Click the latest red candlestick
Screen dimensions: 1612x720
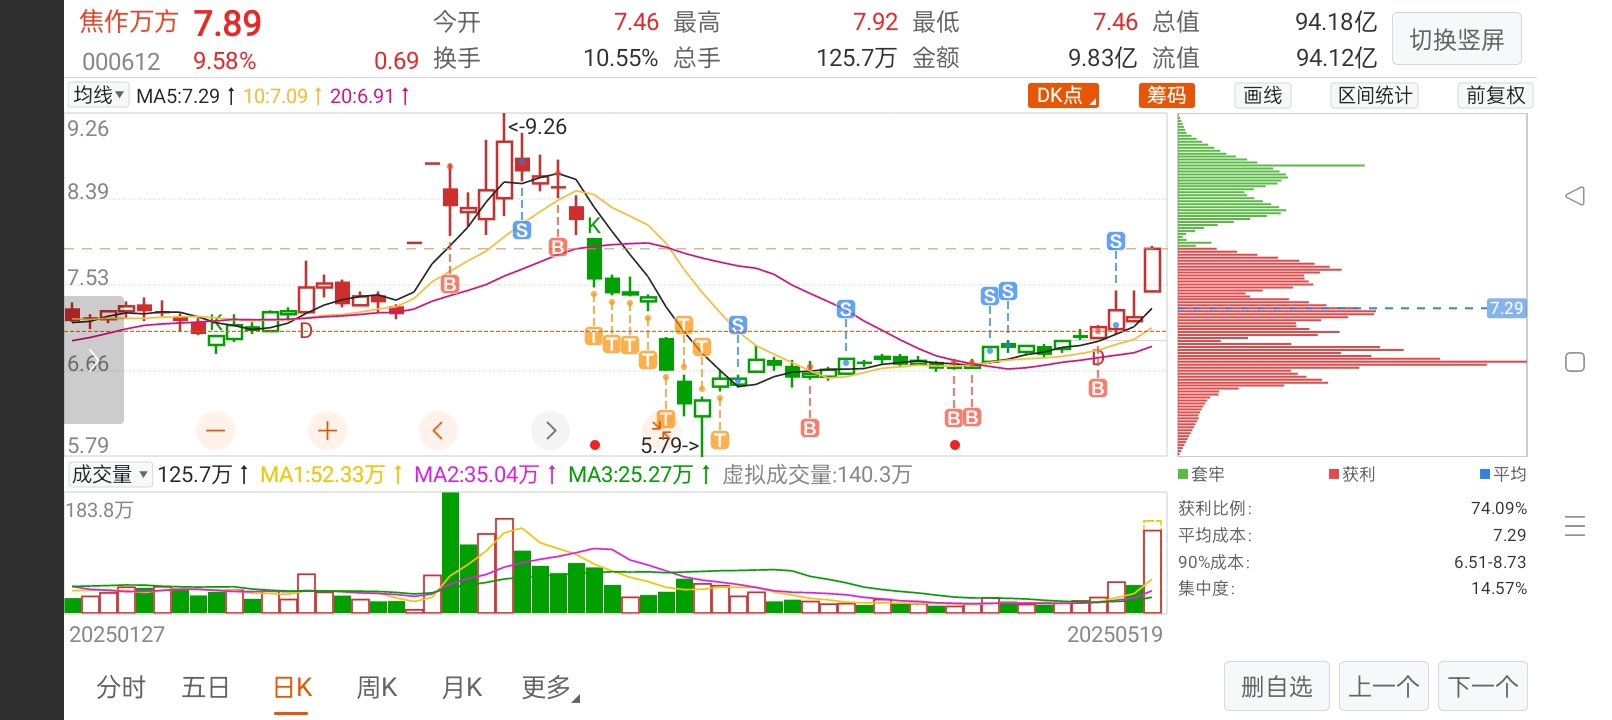pyautogui.click(x=1152, y=269)
